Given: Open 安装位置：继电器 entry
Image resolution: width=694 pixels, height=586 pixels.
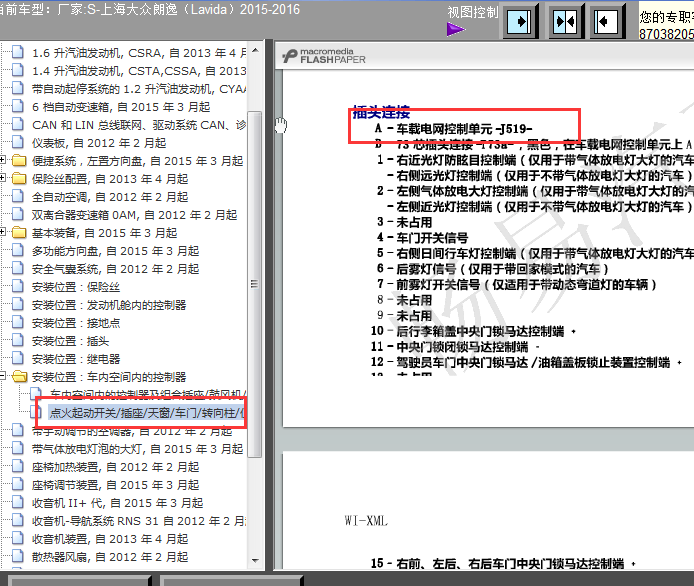Looking at the screenshot, I should coord(76,359).
